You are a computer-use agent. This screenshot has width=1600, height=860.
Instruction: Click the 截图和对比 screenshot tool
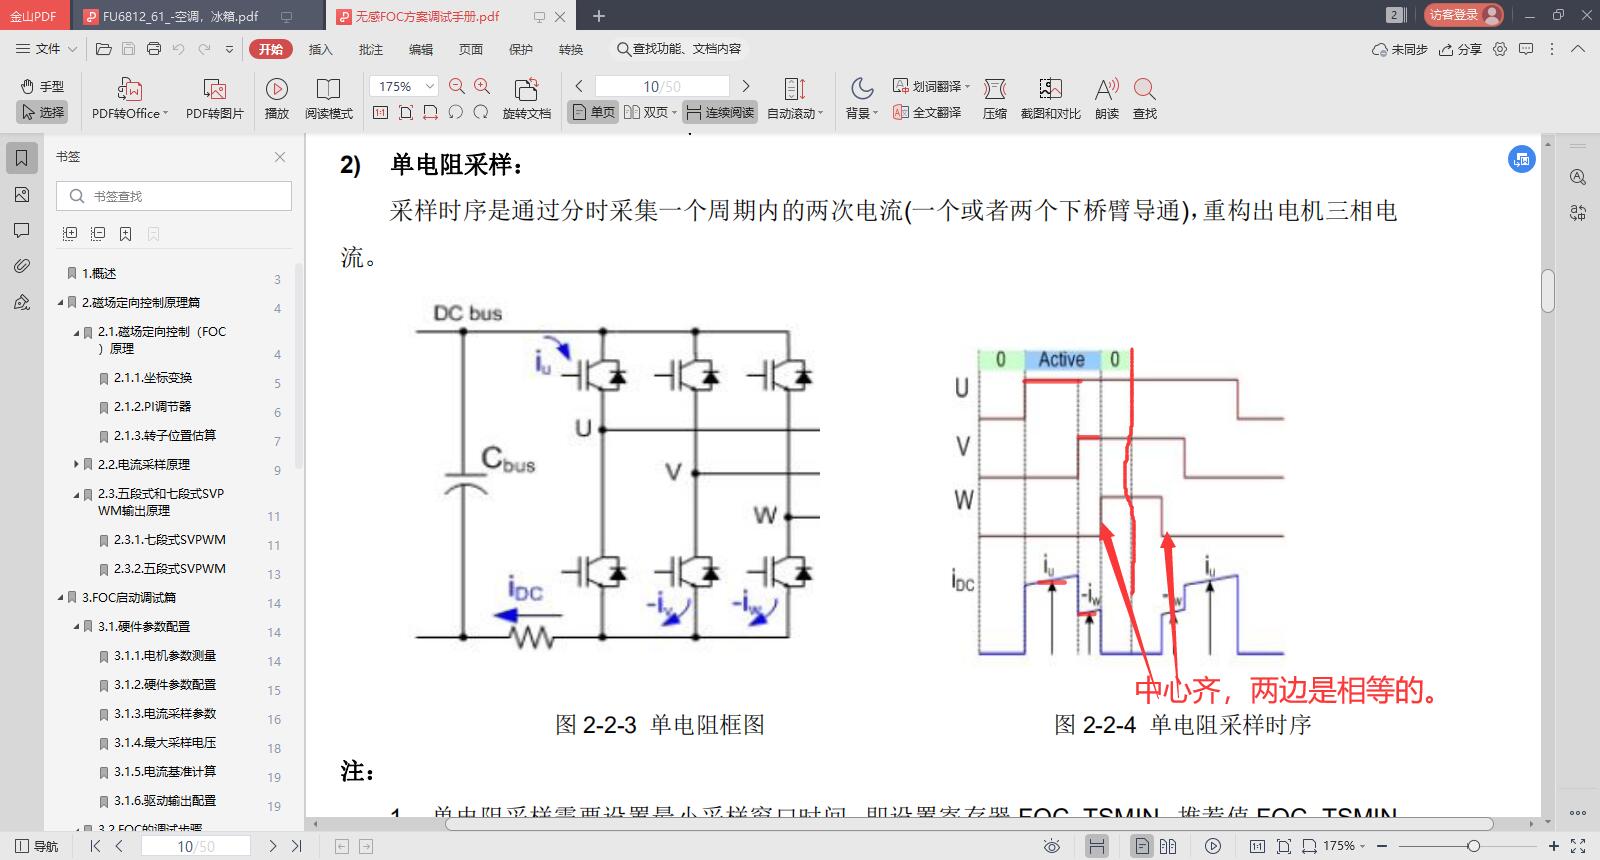coord(1050,99)
